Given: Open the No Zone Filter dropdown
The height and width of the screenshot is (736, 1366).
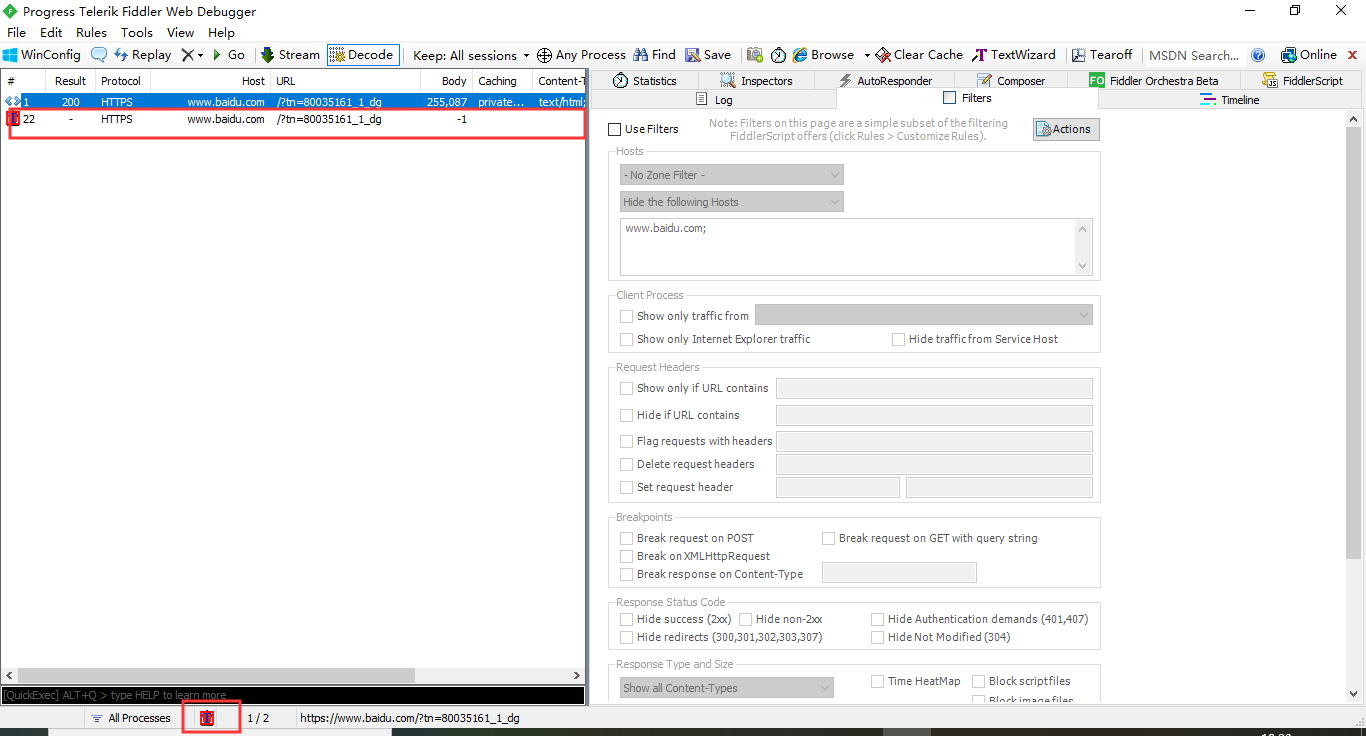Looking at the screenshot, I should pyautogui.click(x=732, y=175).
